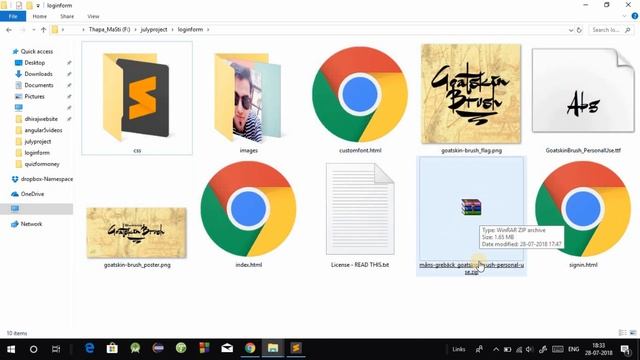Switch to Sublime Text on taskbar

click(296, 348)
